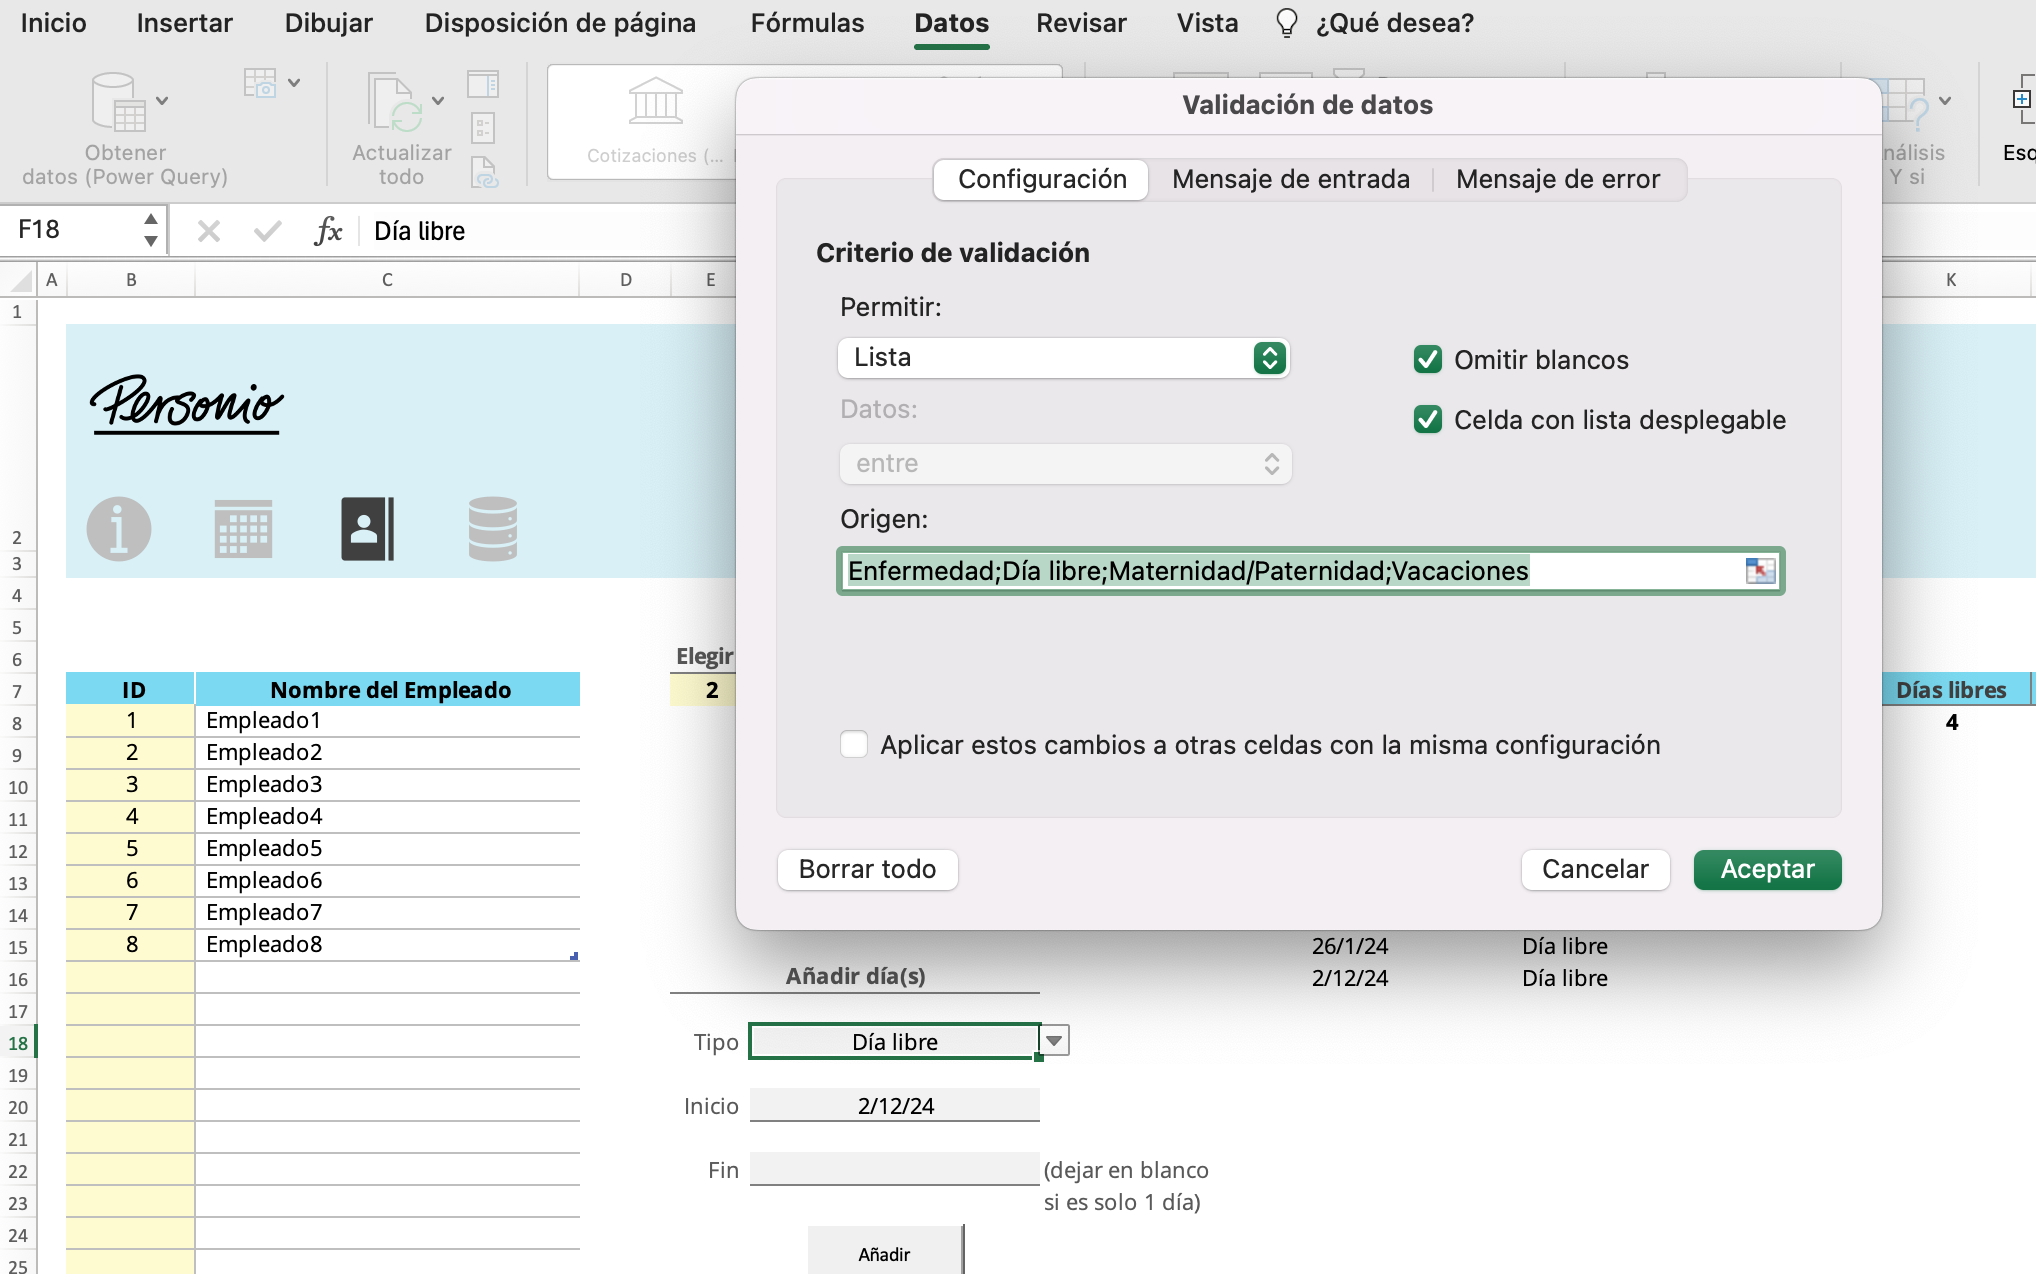Click the ¿Qué desea? search field
The height and width of the screenshot is (1274, 2036).
(x=1395, y=23)
